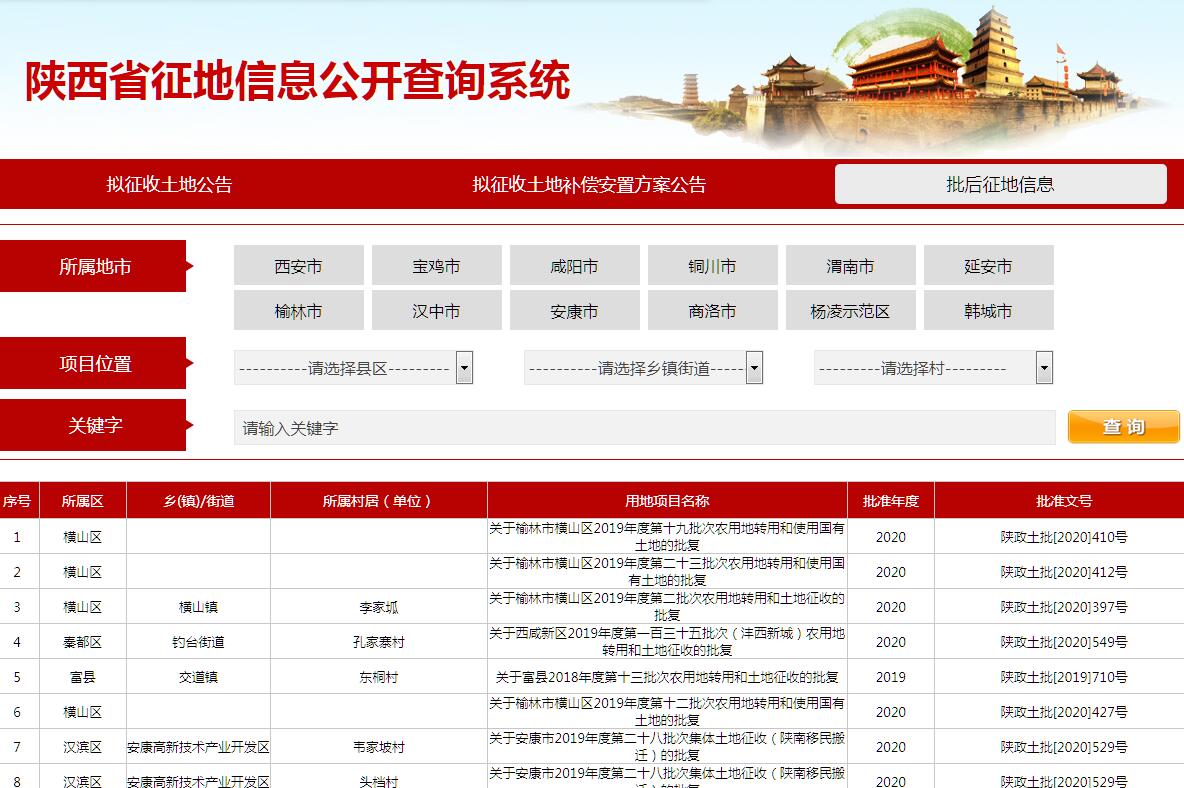Focus the 请输入关键字 keyword input field
The image size is (1184, 788).
point(644,428)
